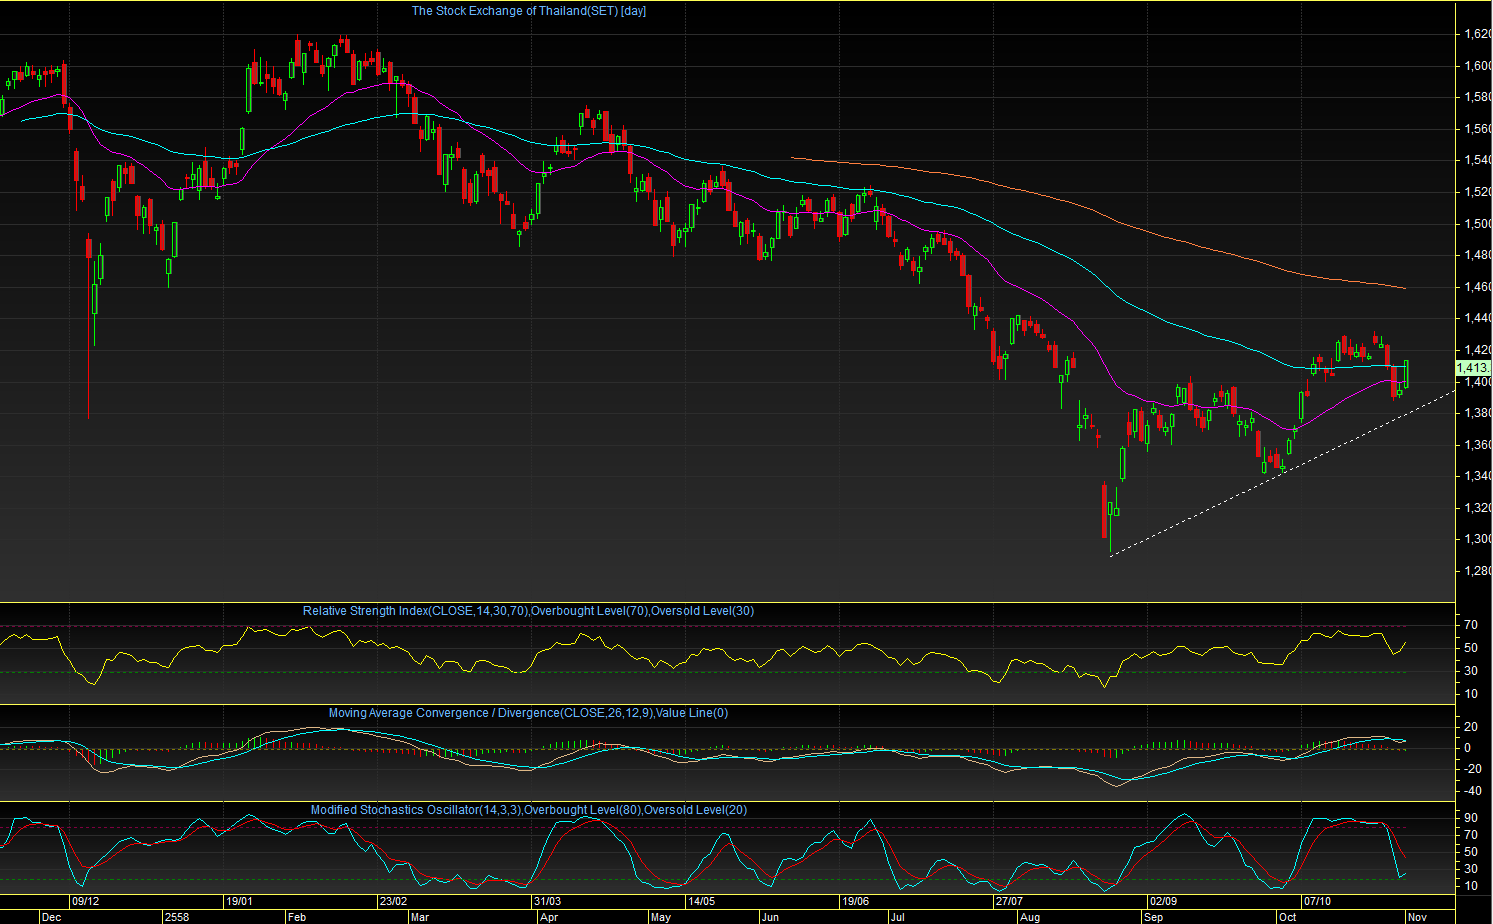Click the 27/07 date marker
Screen dimensions: 1493x924
(1009, 901)
